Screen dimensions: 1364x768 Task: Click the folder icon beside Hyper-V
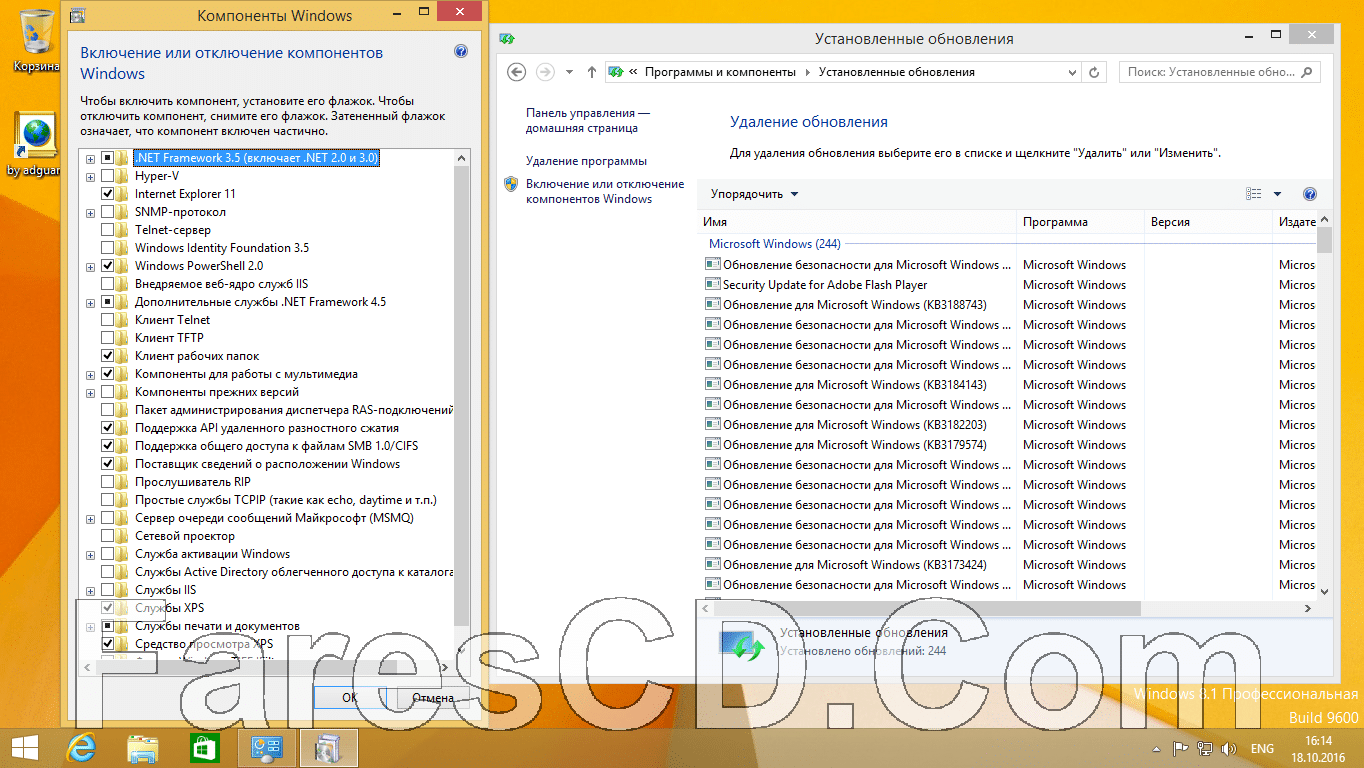123,176
